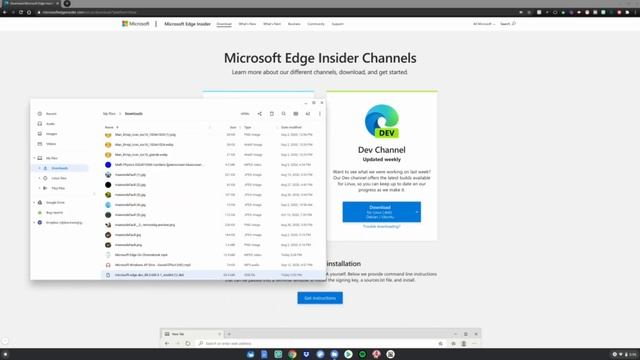The image size is (640, 360).
Task: Expand the Play files tree arrow
Action: coord(40,188)
